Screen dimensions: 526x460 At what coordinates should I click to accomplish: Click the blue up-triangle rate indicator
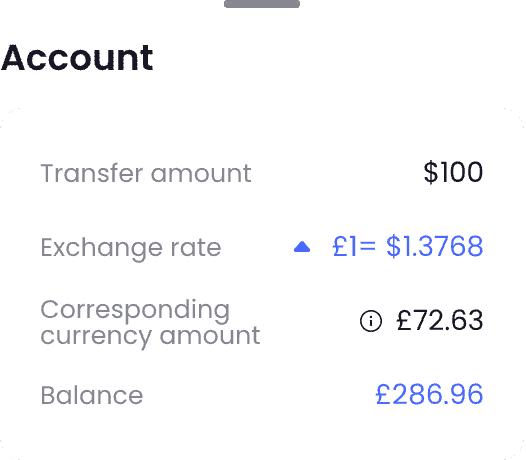point(302,247)
